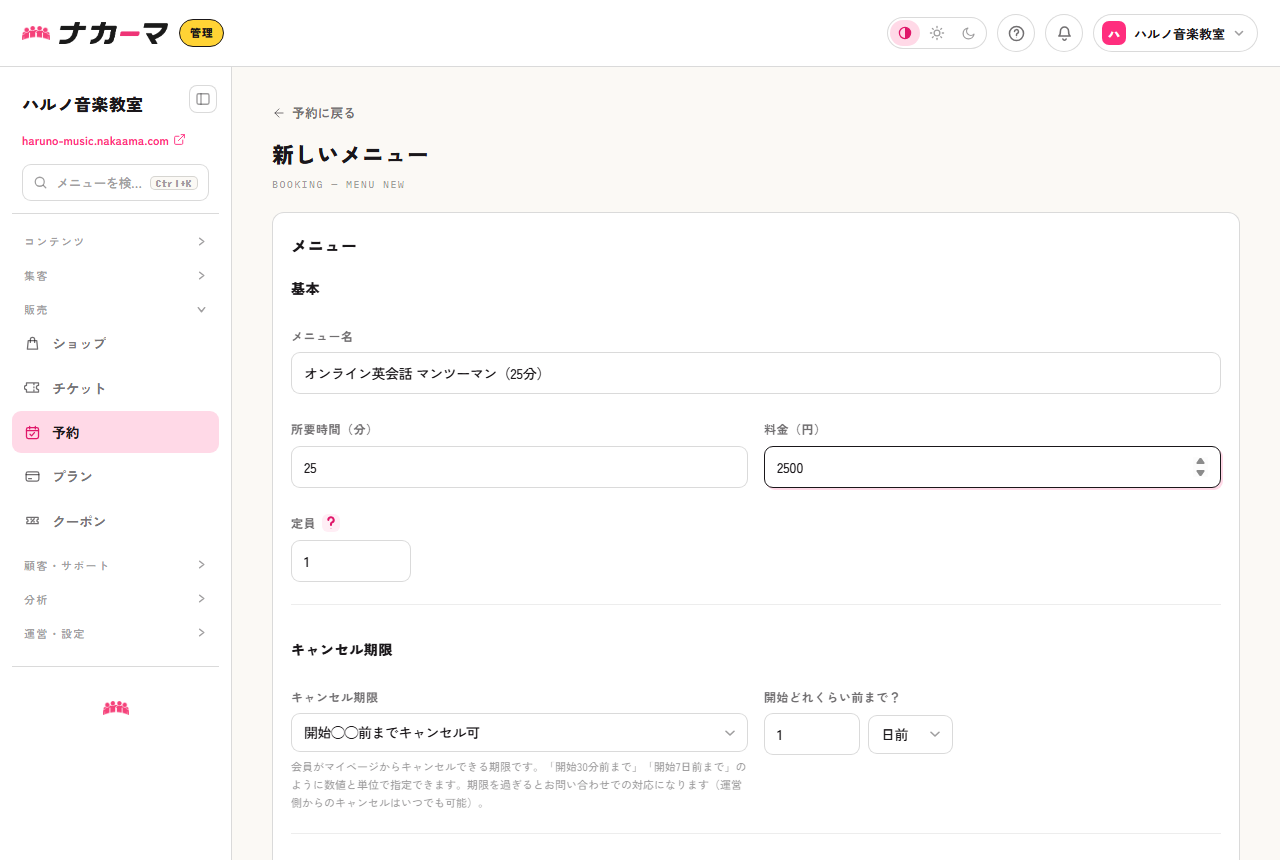Viewport: 1280px width, 860px height.
Task: Click coupon icon beside クーポン
Action: (33, 521)
